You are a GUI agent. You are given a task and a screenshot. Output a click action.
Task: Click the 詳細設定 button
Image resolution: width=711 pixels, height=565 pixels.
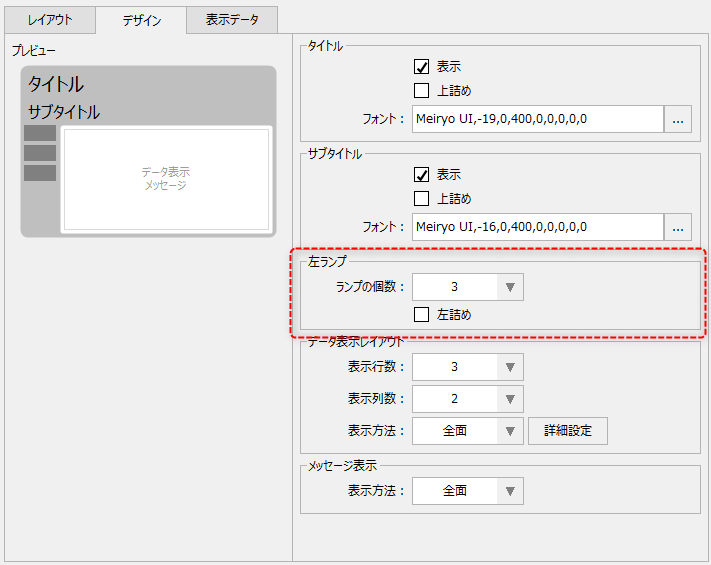point(568,431)
